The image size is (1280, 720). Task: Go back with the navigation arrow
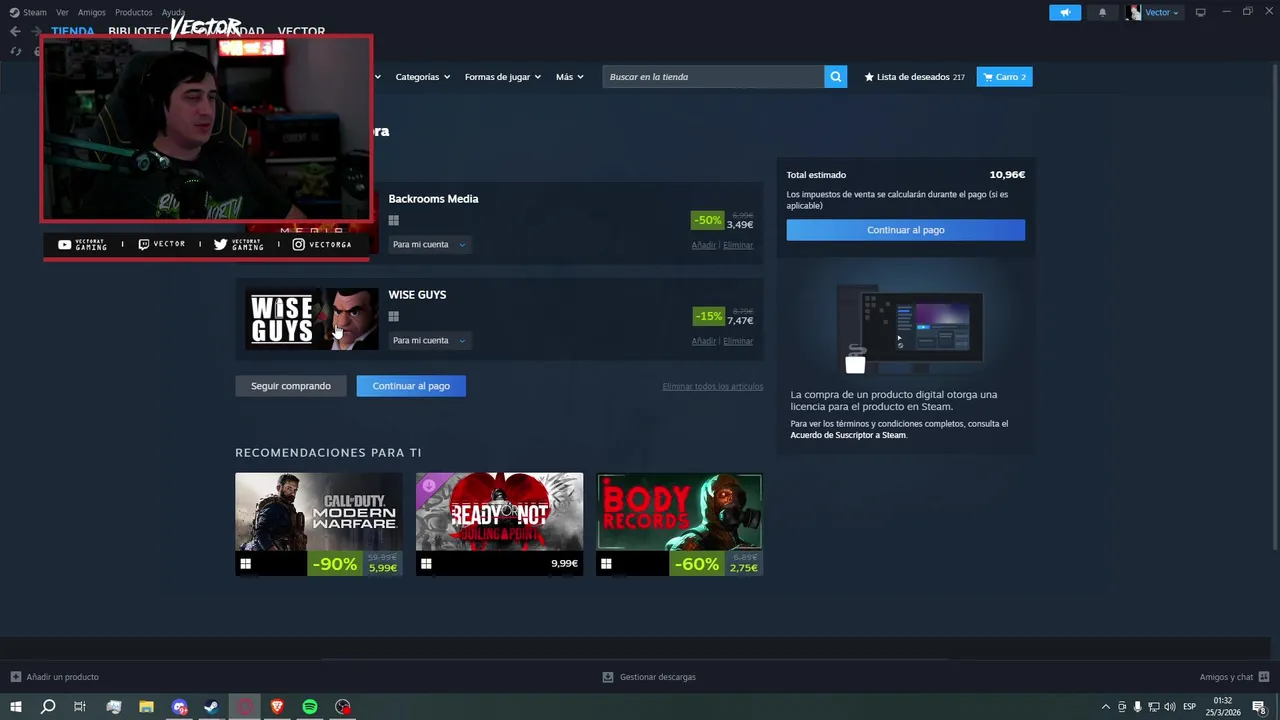point(15,31)
